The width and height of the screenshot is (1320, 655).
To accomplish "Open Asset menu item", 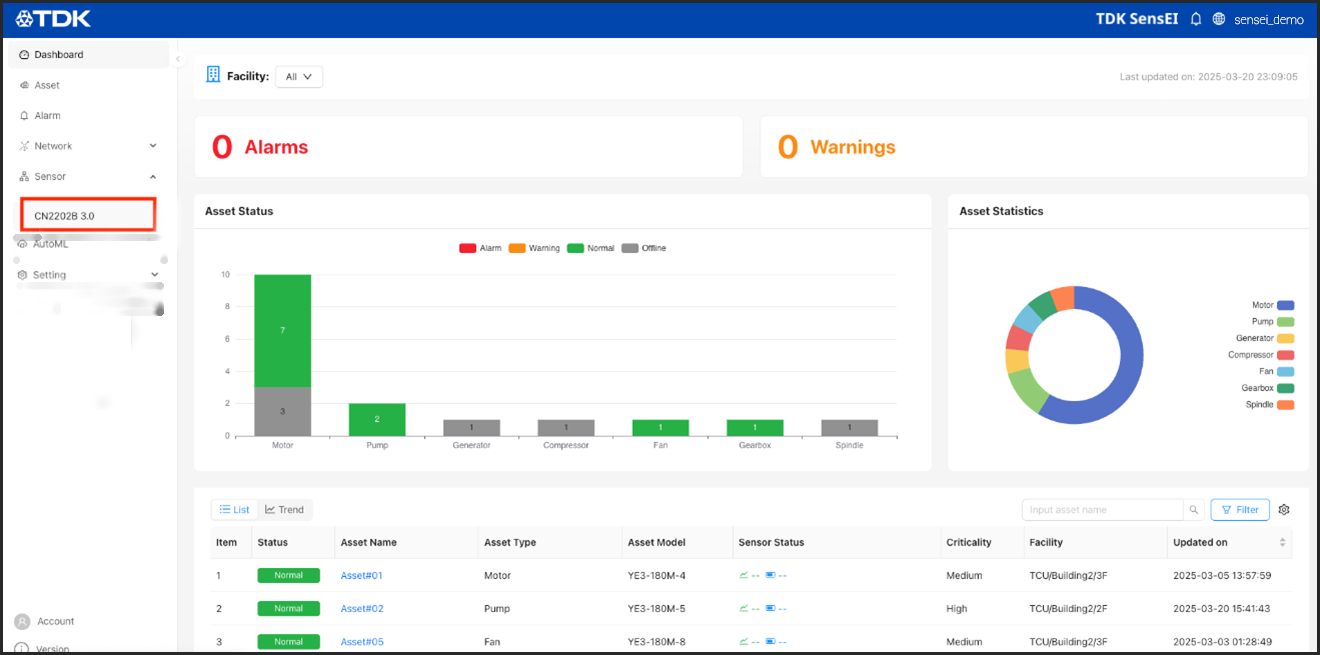I will tap(89, 85).
